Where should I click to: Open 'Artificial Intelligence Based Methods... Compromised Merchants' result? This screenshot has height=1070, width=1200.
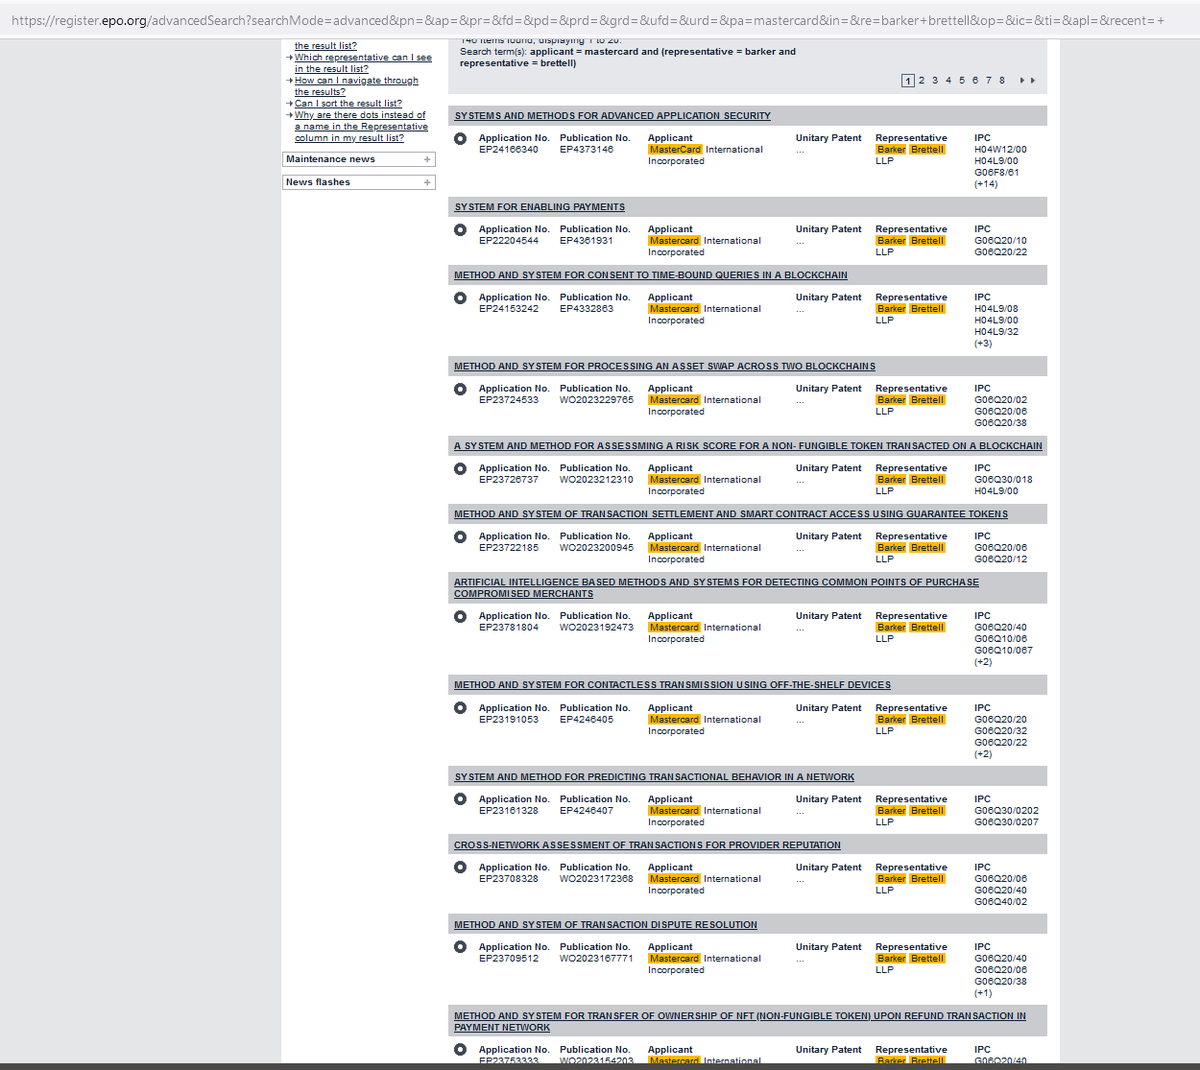tap(716, 588)
